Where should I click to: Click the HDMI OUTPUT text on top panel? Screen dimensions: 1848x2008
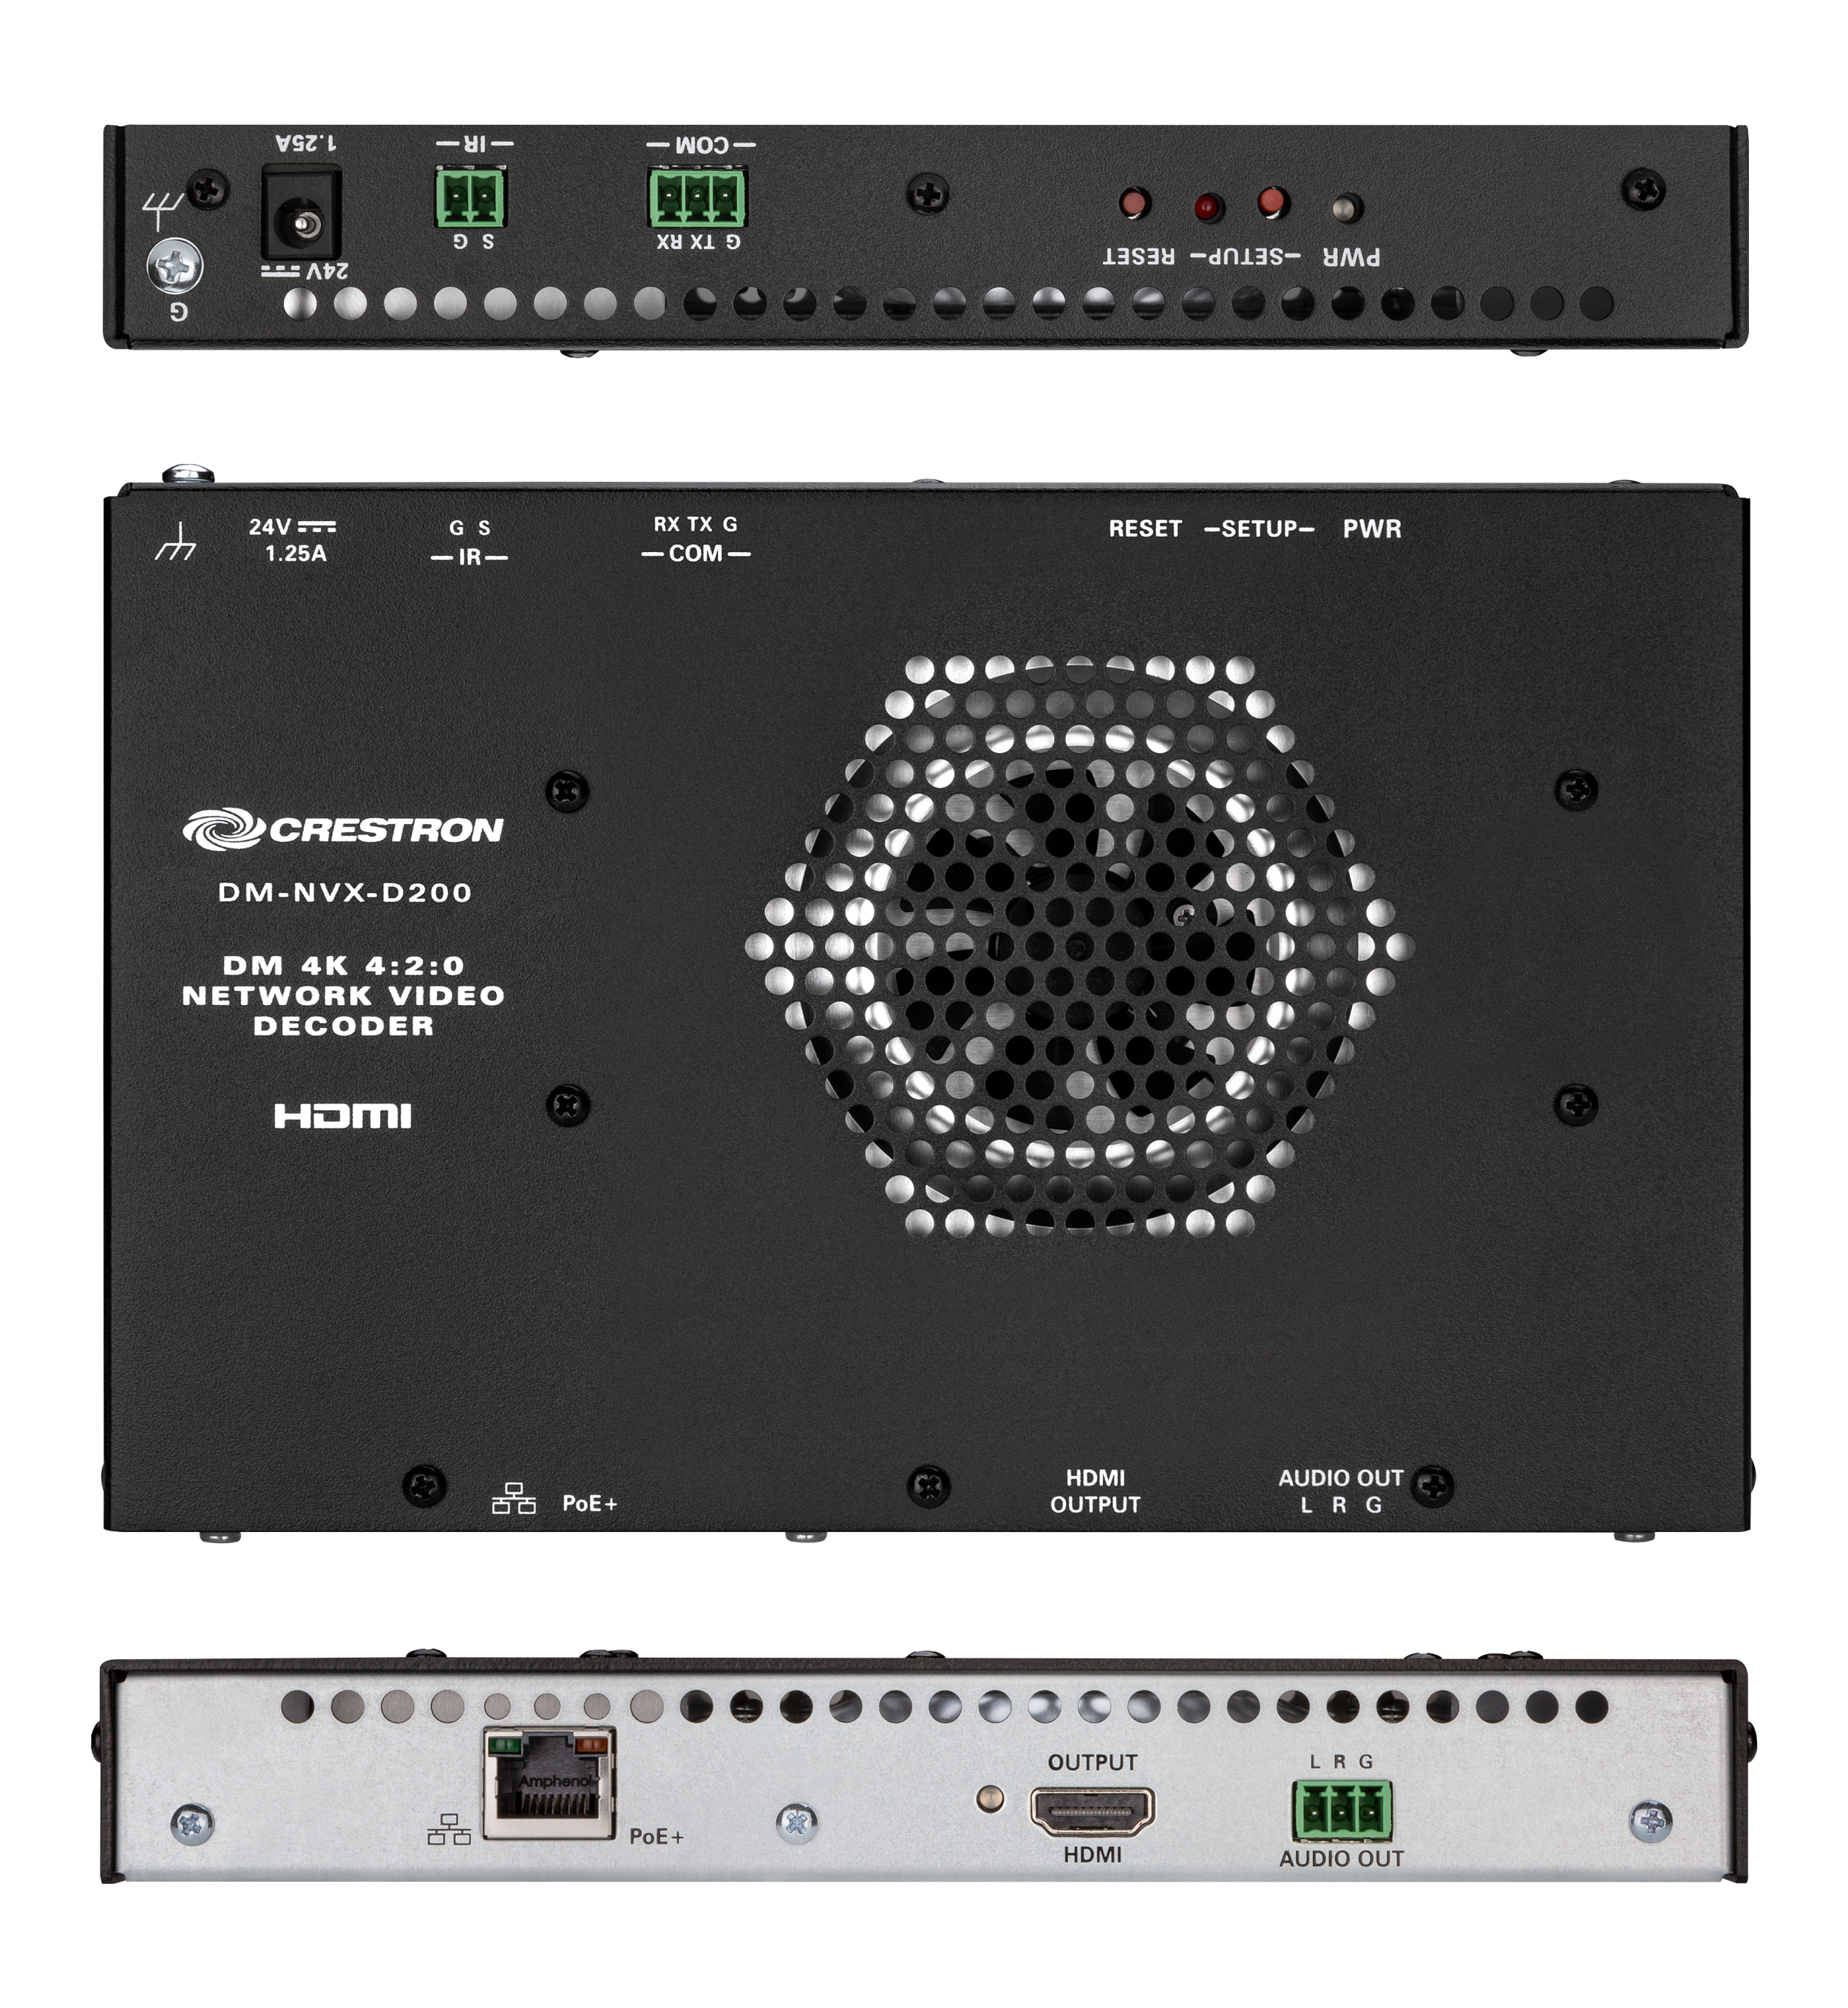1095,1490
